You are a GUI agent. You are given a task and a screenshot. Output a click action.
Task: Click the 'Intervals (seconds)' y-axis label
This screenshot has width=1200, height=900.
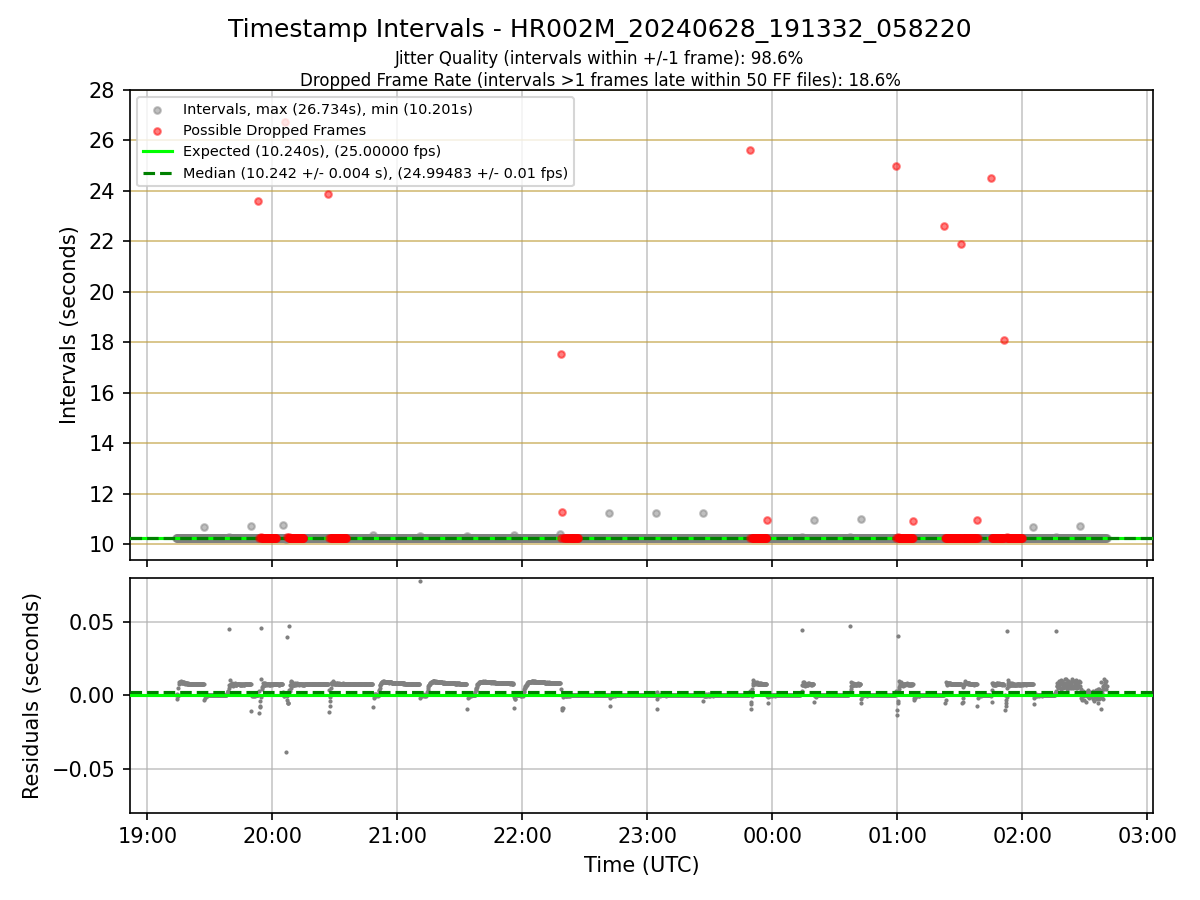[68, 325]
